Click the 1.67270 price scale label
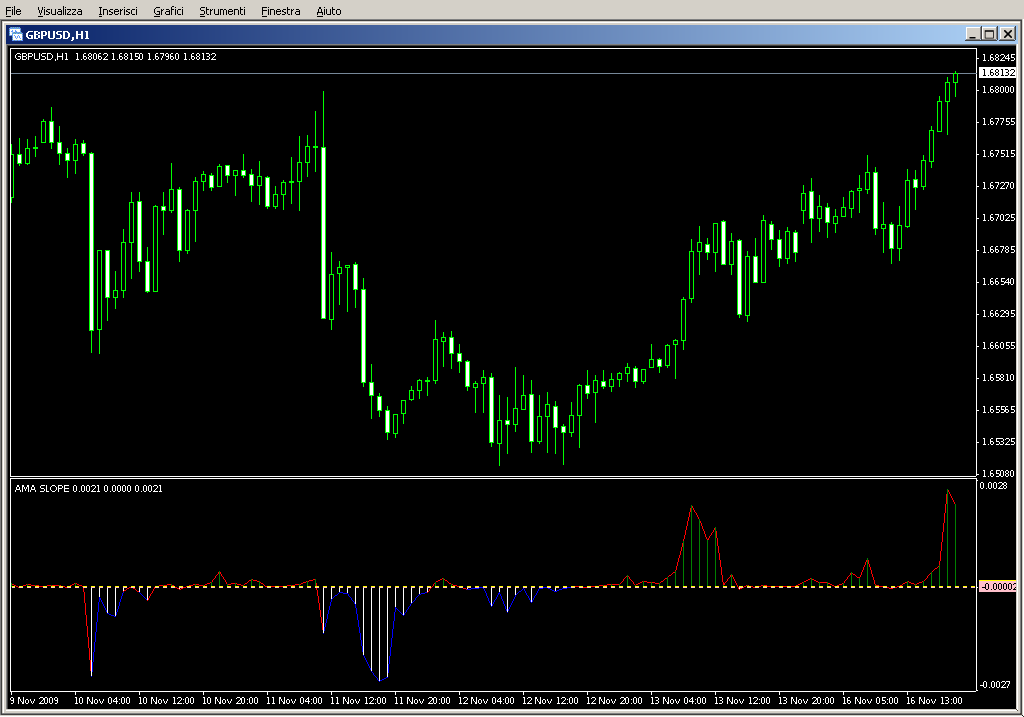 click(999, 185)
